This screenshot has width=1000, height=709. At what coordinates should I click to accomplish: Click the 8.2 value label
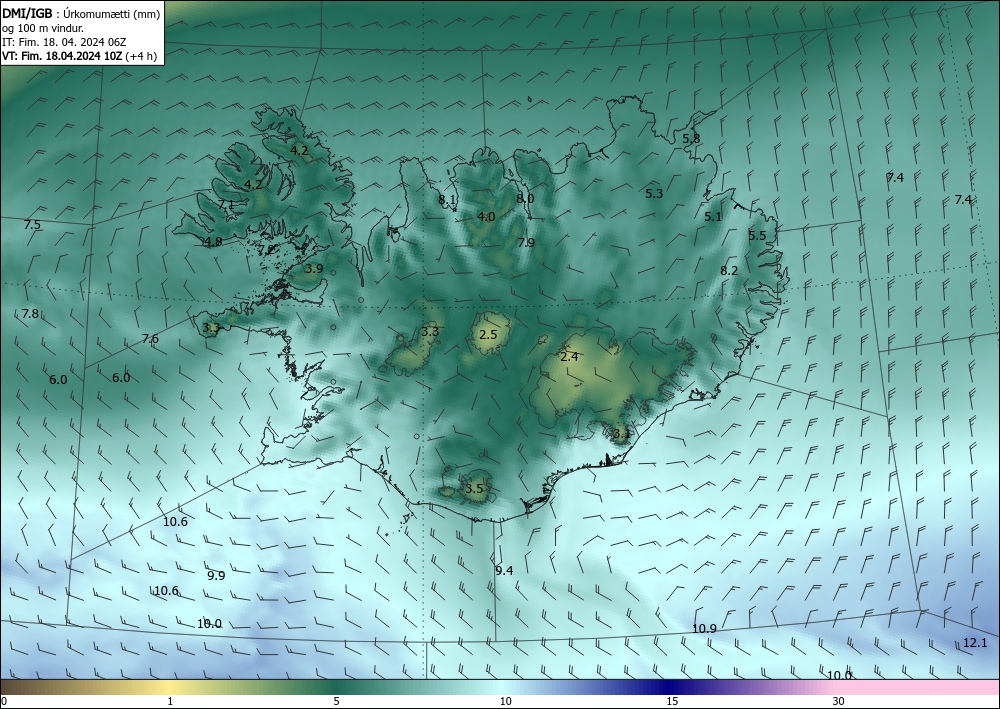click(729, 270)
